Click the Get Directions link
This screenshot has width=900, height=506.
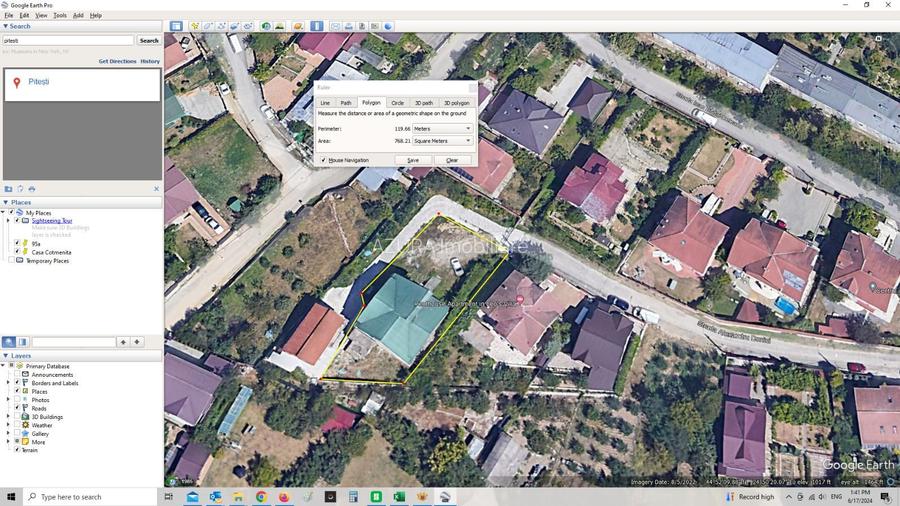[117, 61]
